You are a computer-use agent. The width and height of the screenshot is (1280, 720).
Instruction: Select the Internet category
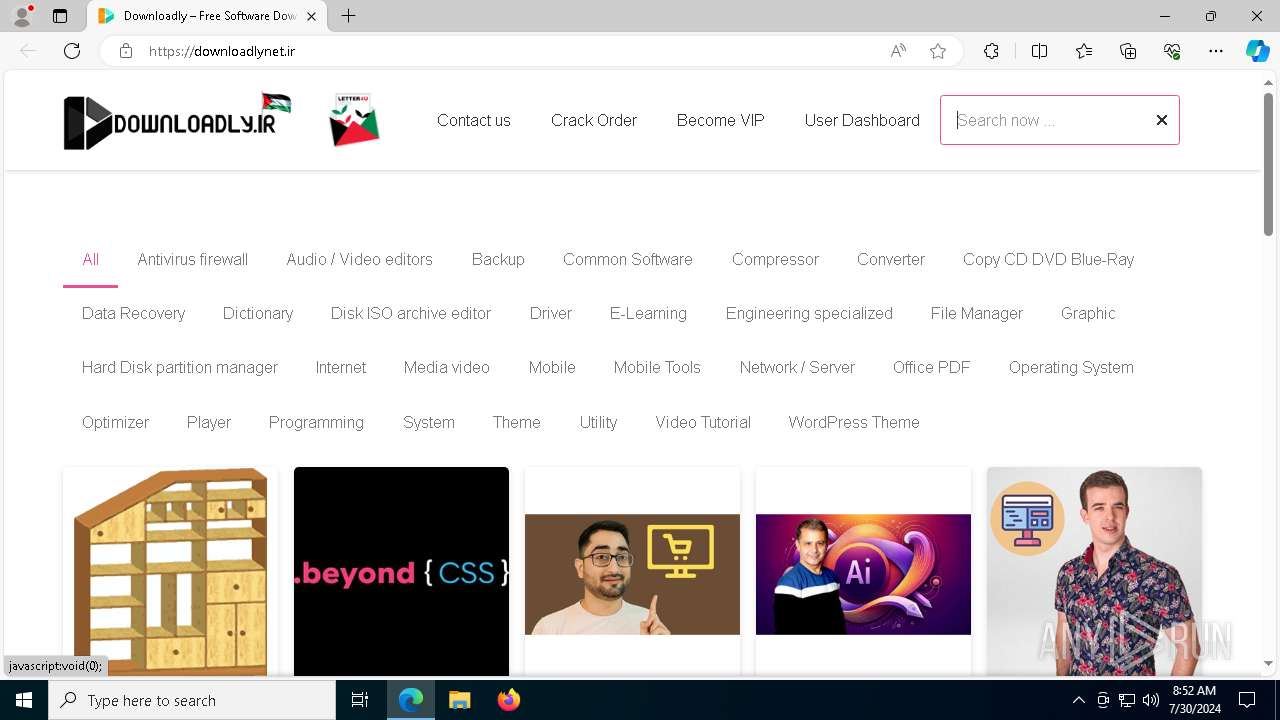(x=341, y=367)
